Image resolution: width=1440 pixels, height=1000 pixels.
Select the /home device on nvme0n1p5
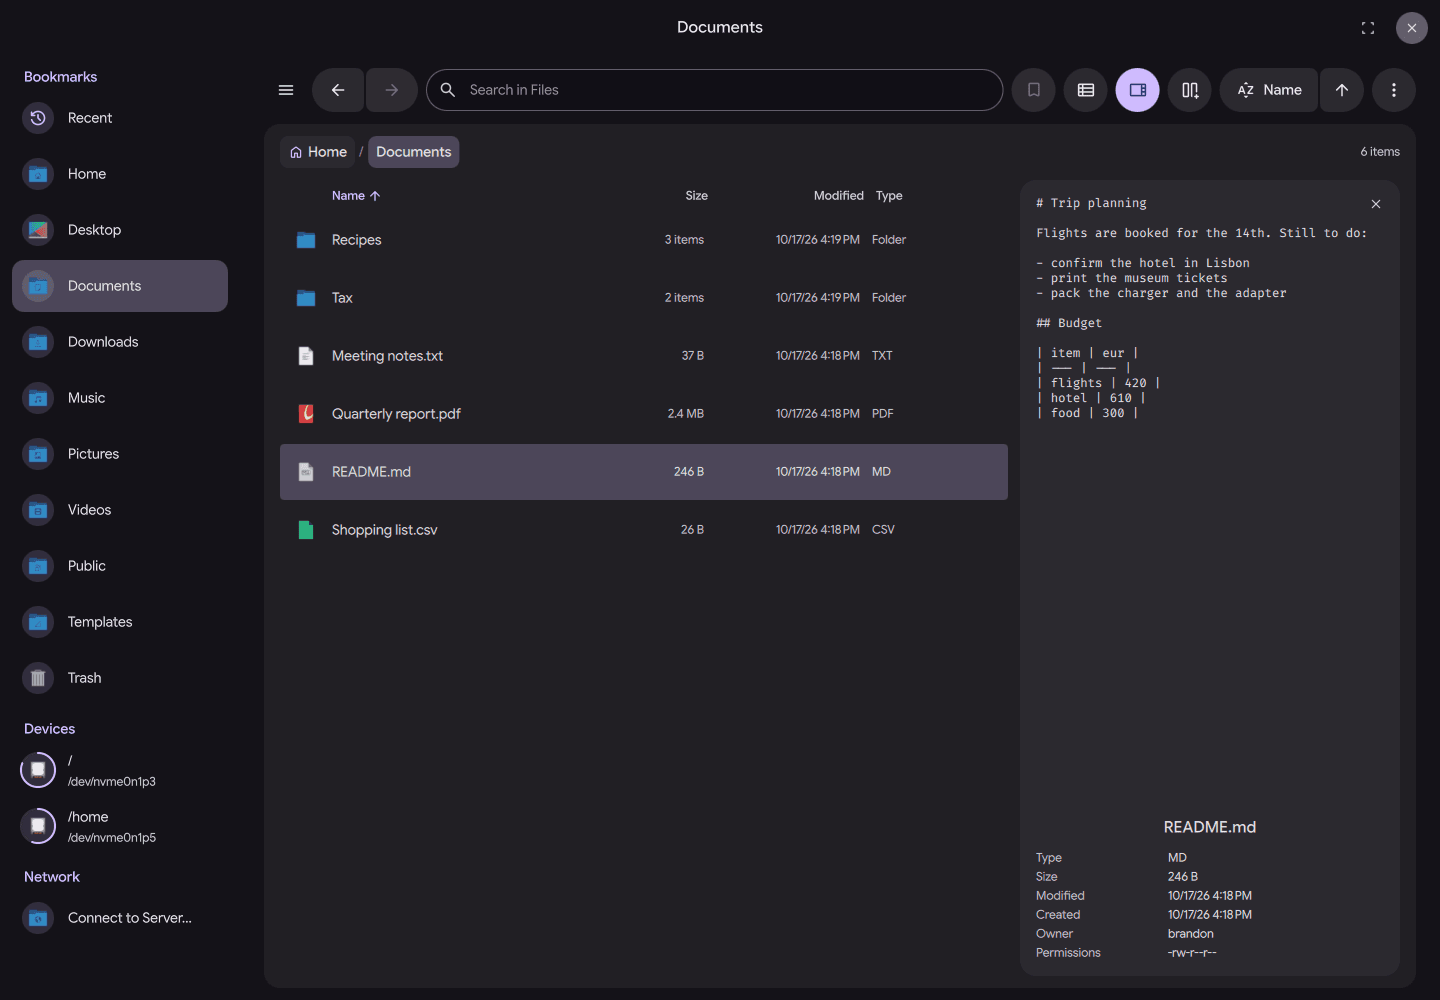click(x=120, y=826)
